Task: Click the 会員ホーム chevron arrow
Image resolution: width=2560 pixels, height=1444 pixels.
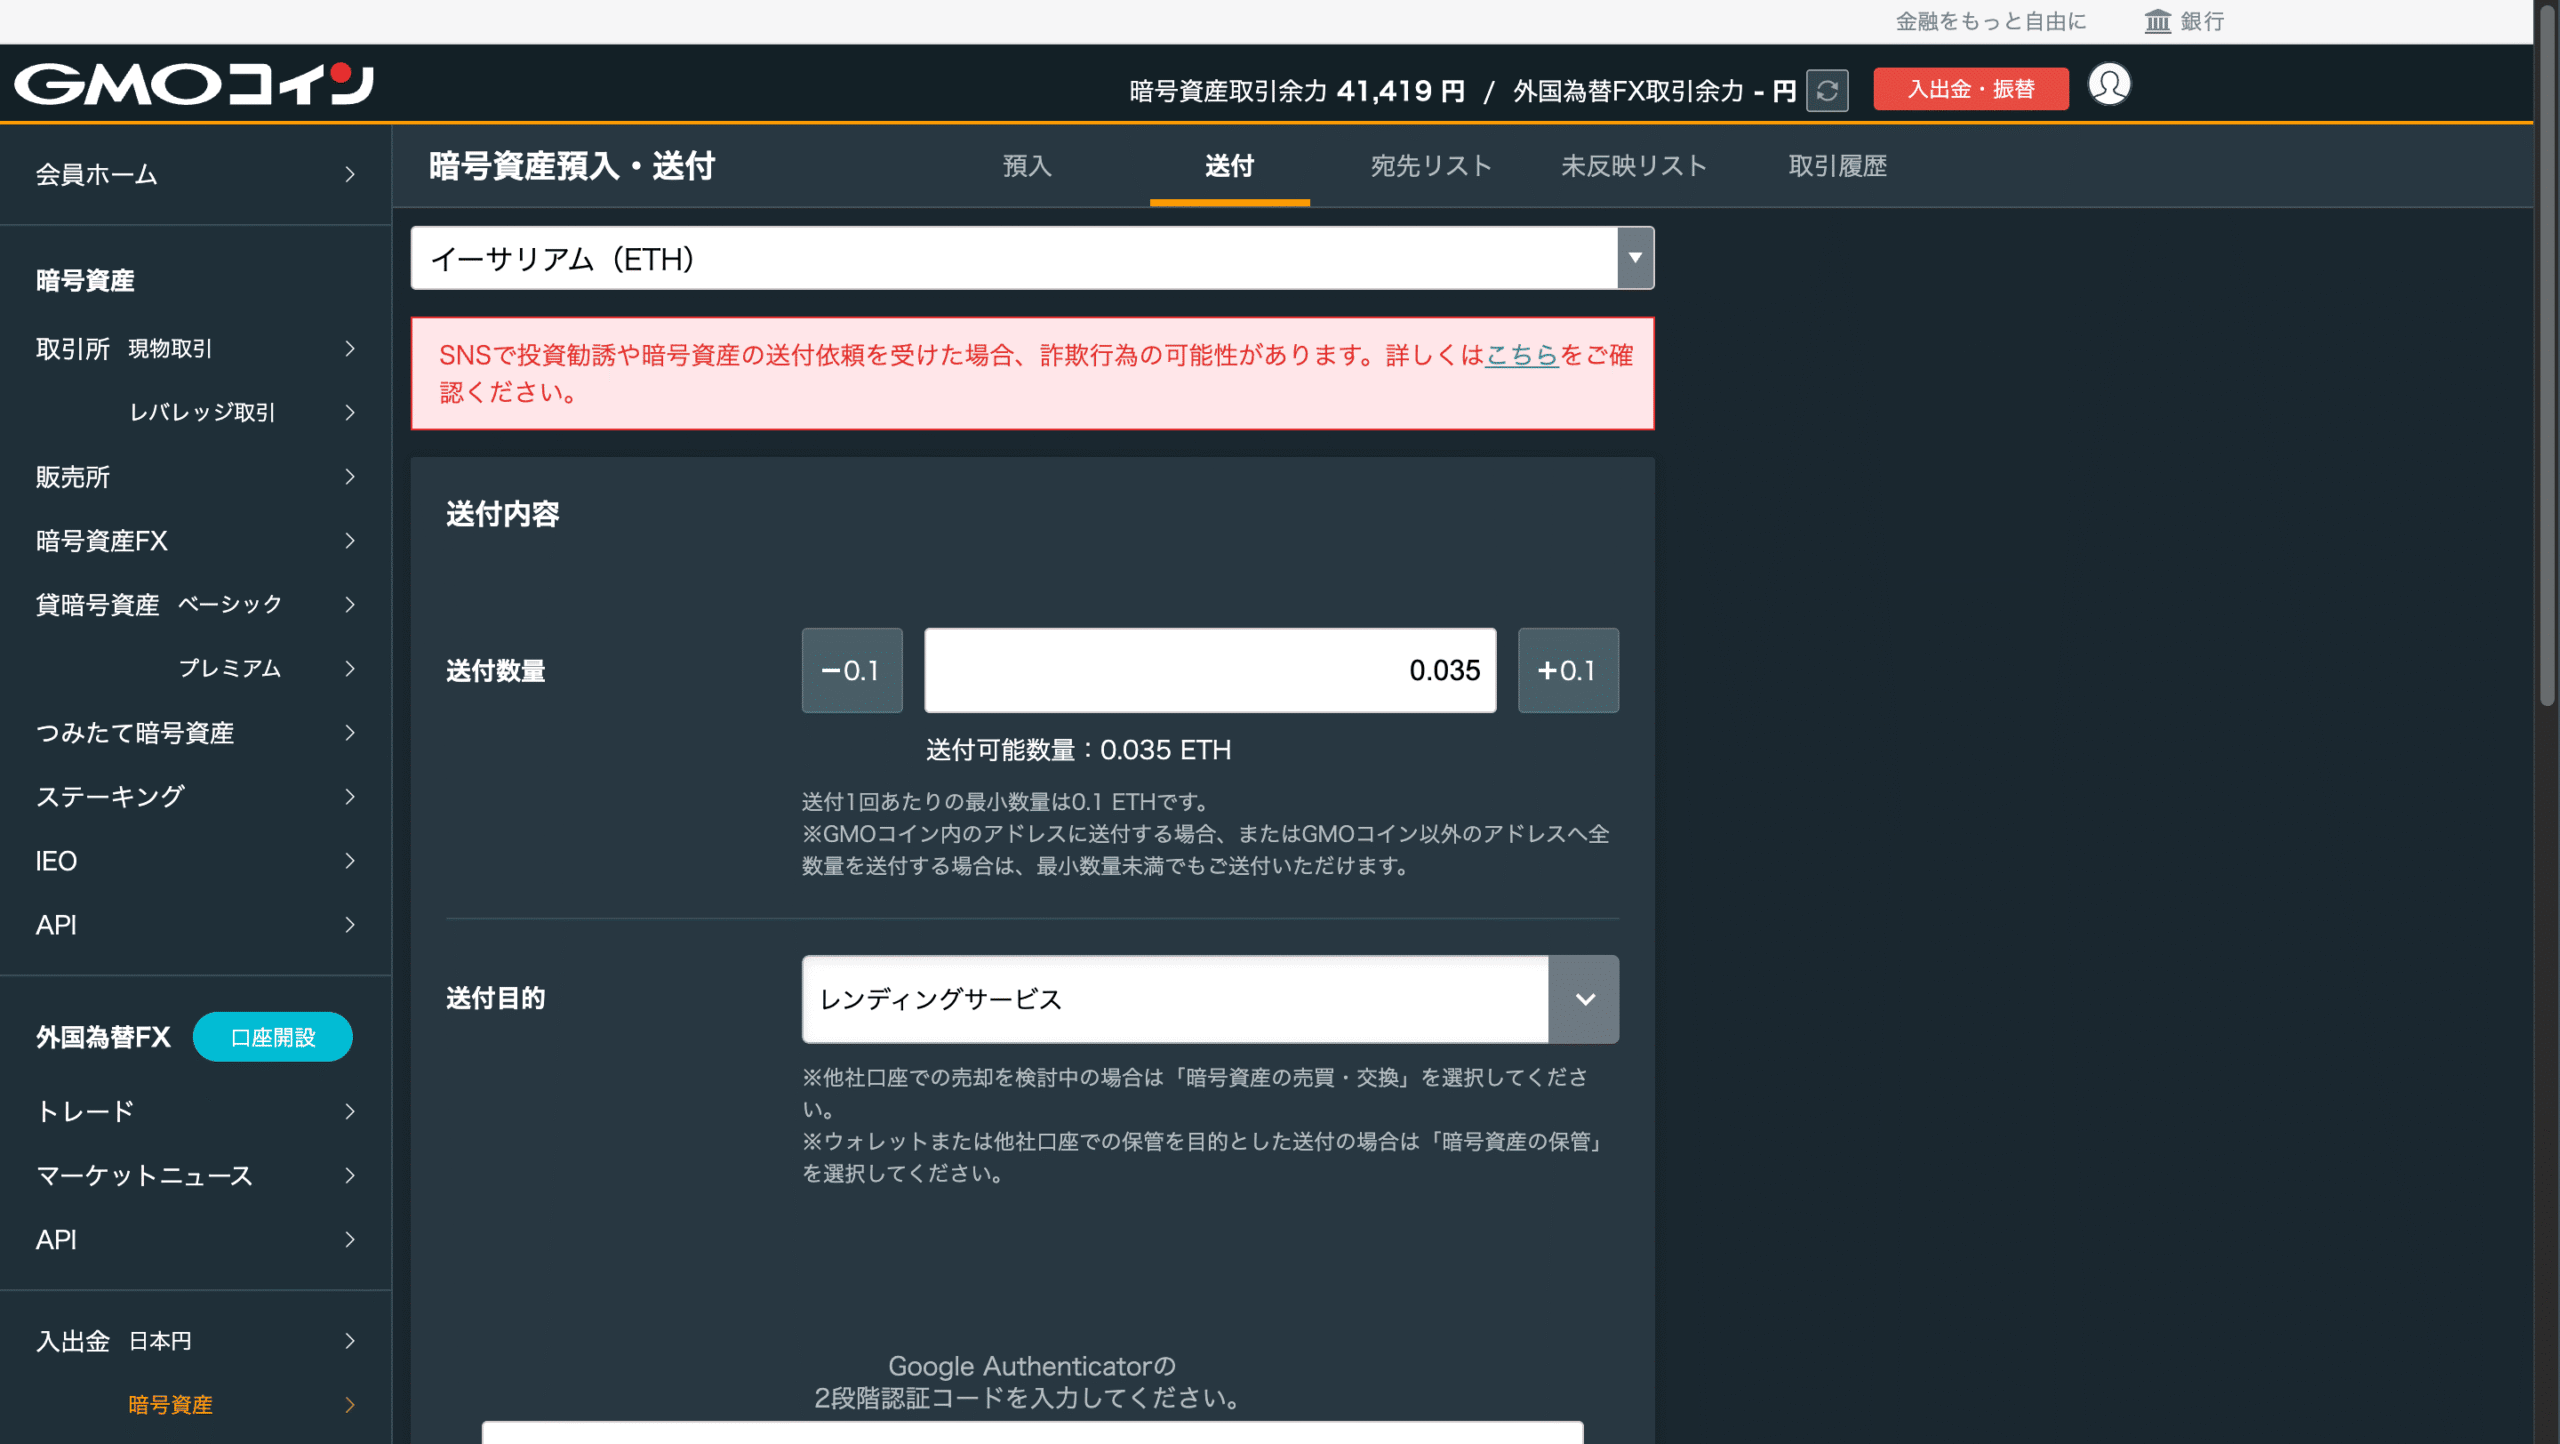Action: pyautogui.click(x=349, y=174)
